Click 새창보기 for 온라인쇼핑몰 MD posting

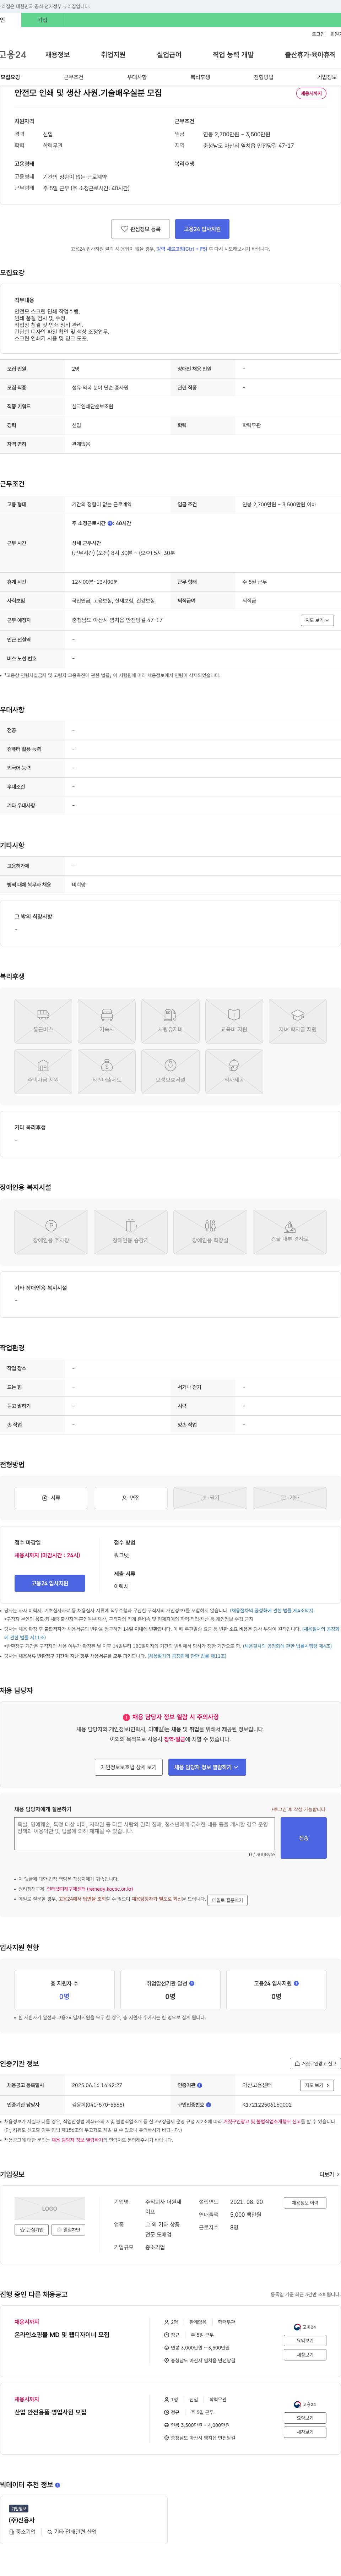pyautogui.click(x=305, y=2355)
